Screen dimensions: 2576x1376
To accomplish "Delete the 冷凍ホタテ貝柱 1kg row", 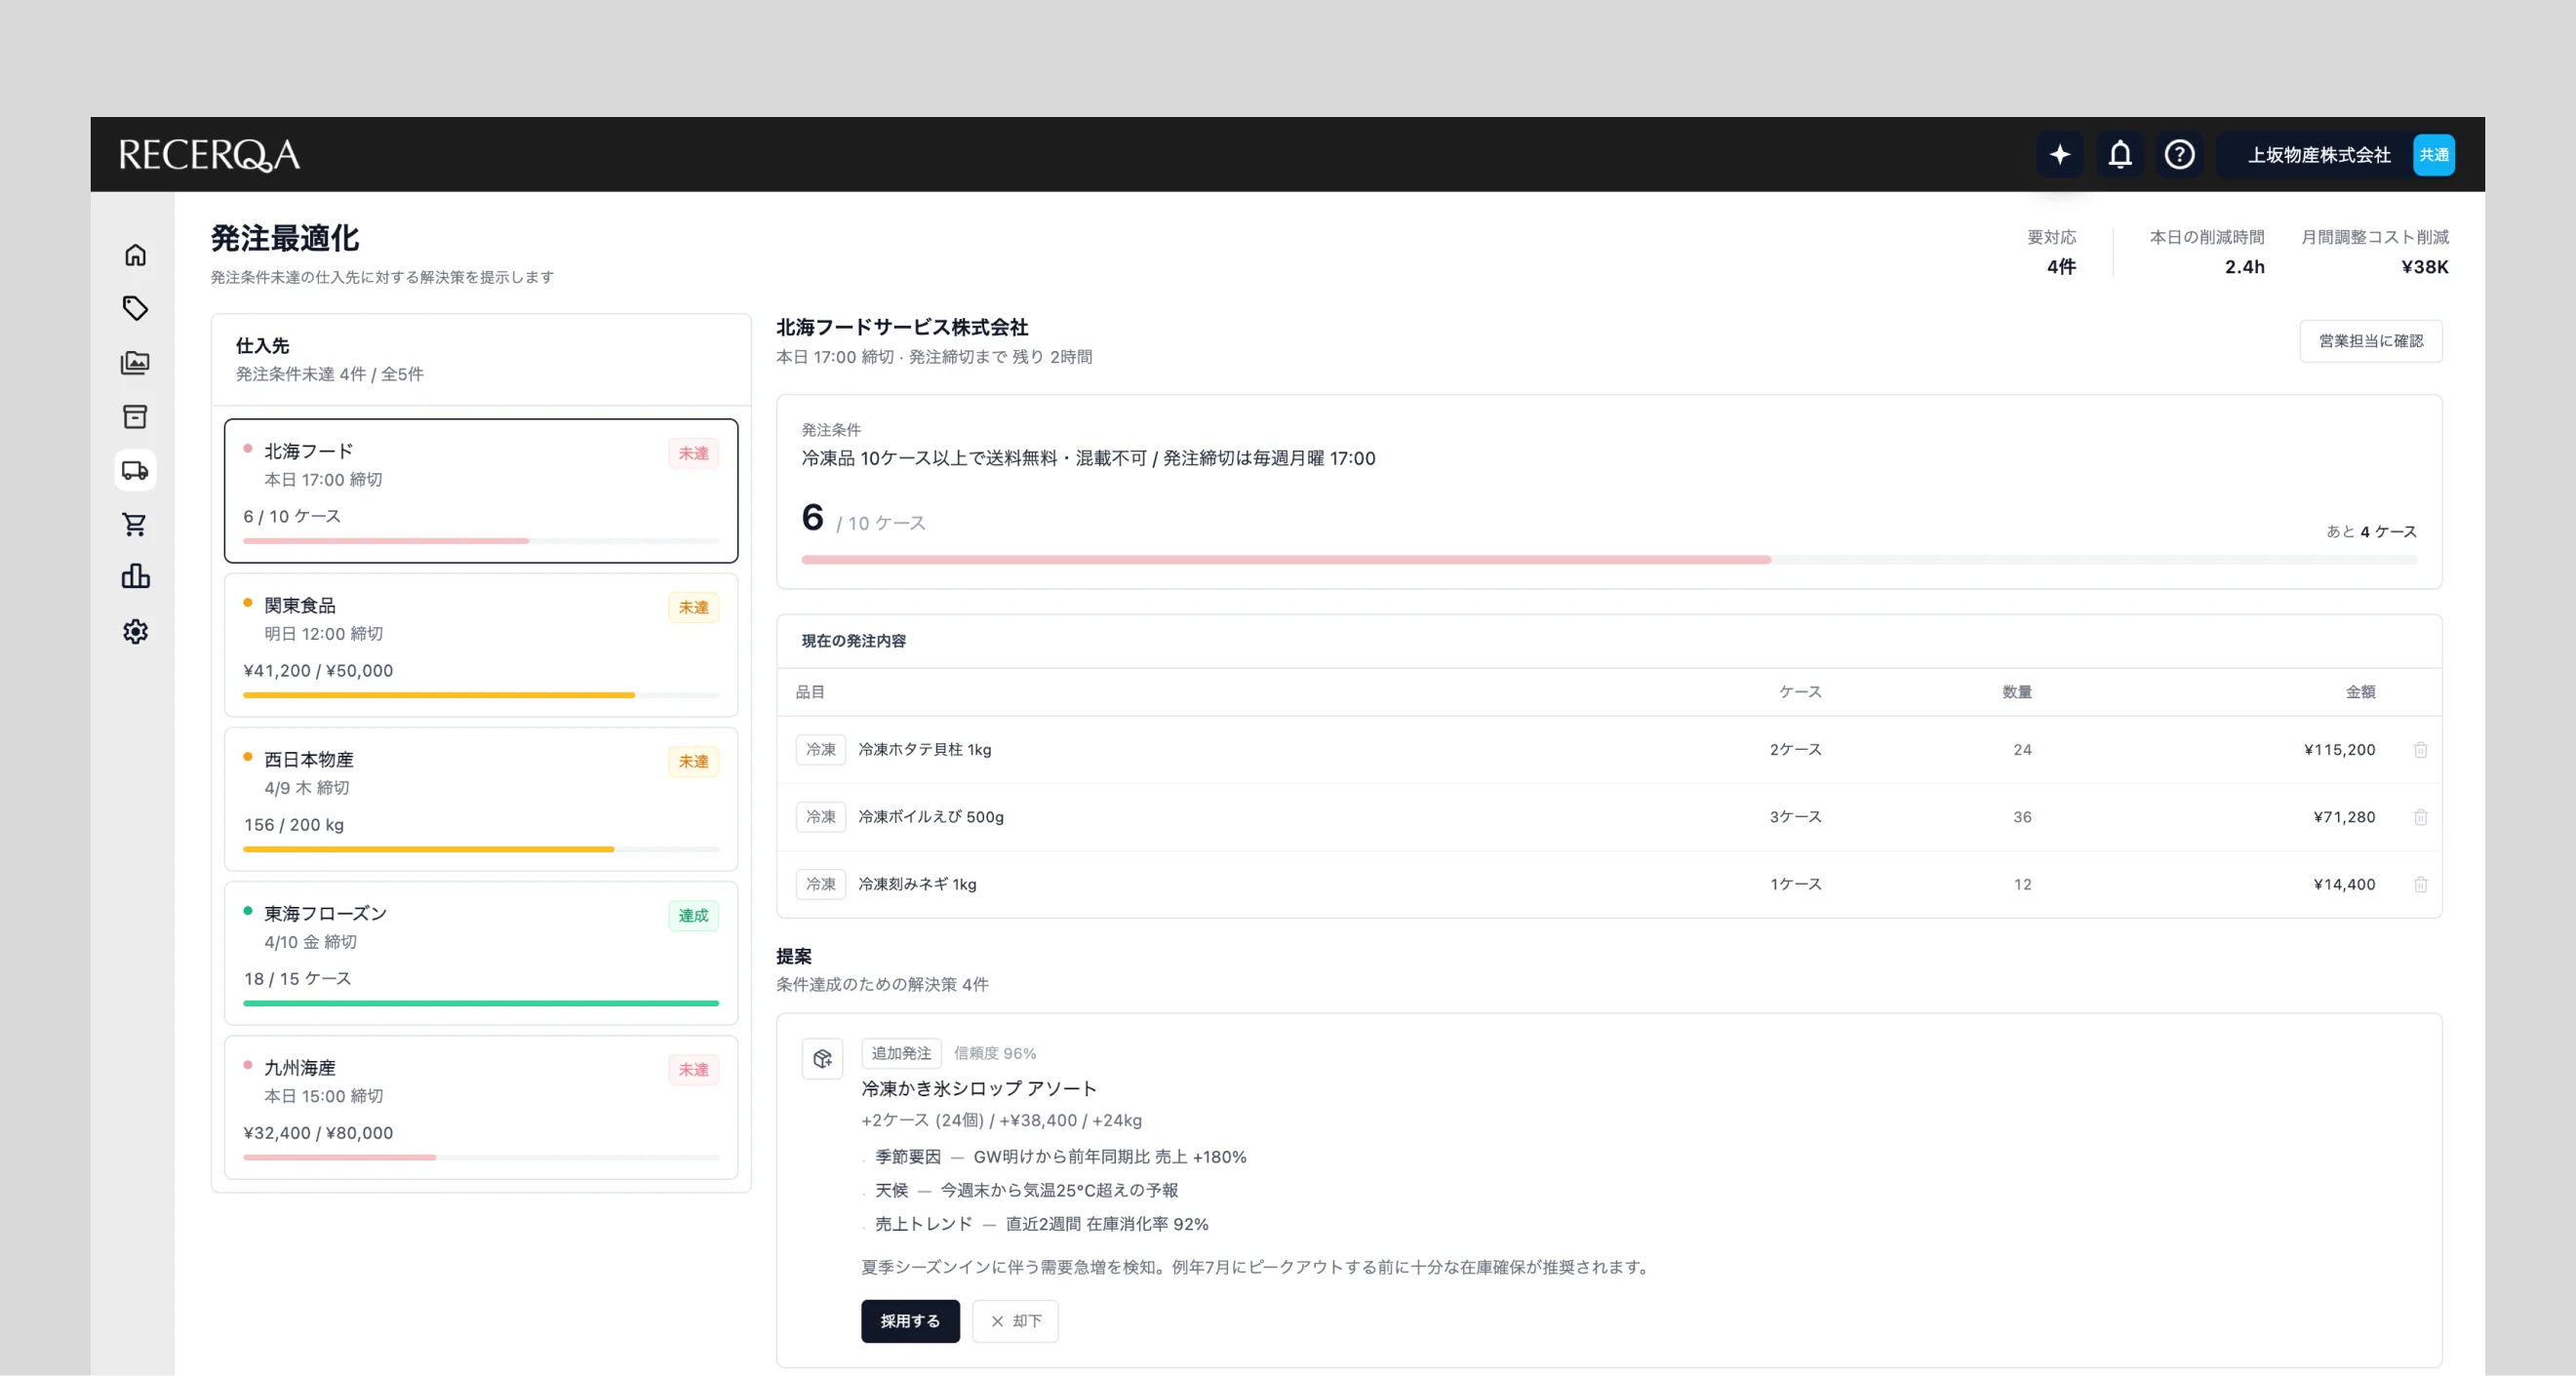I will 2420,750.
